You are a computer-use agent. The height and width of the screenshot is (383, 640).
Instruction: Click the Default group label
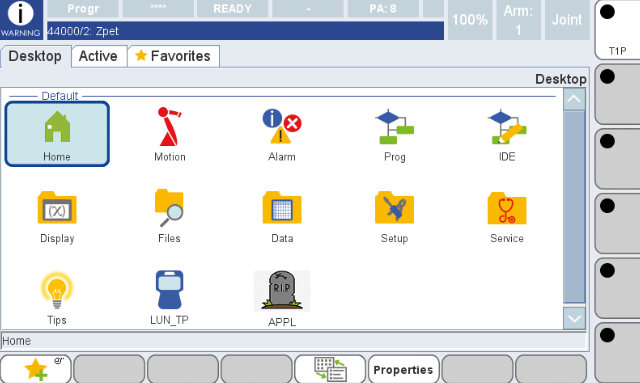click(x=60, y=96)
